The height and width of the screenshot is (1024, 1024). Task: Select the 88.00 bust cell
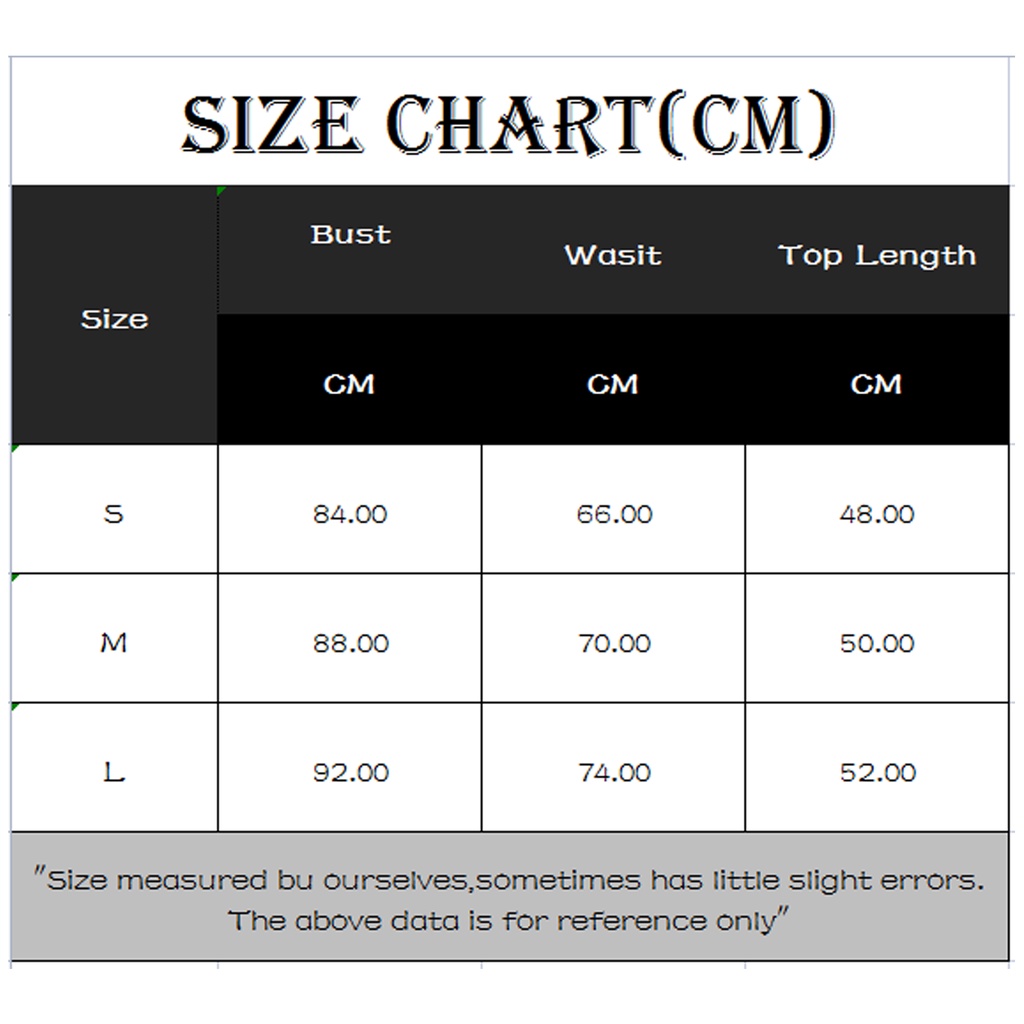349,643
